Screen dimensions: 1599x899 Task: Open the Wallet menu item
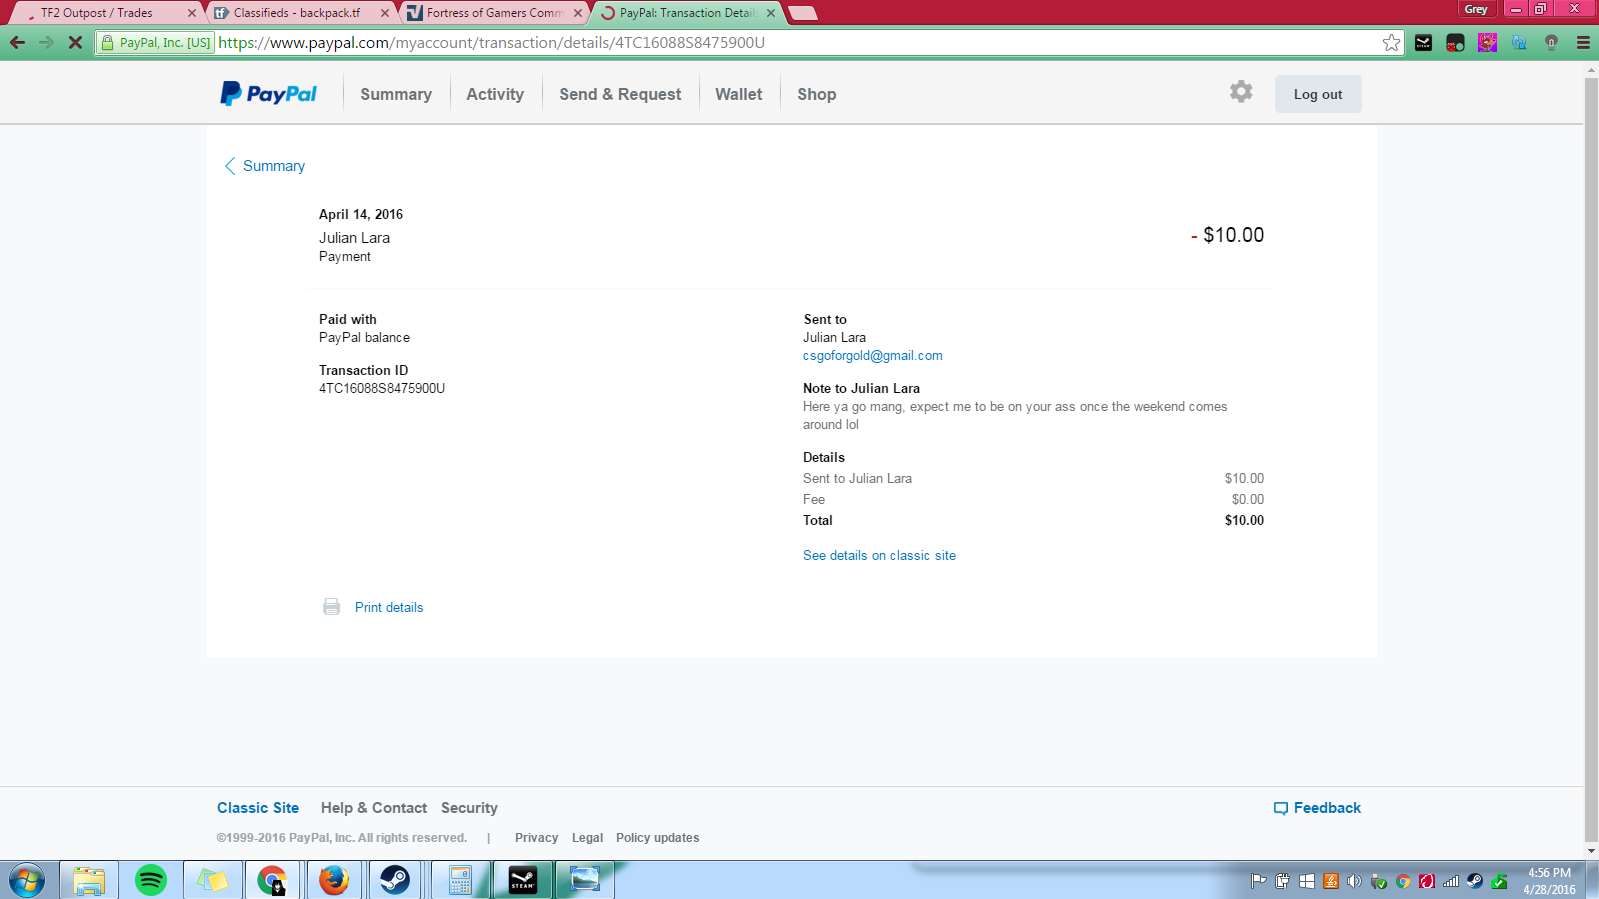click(738, 94)
